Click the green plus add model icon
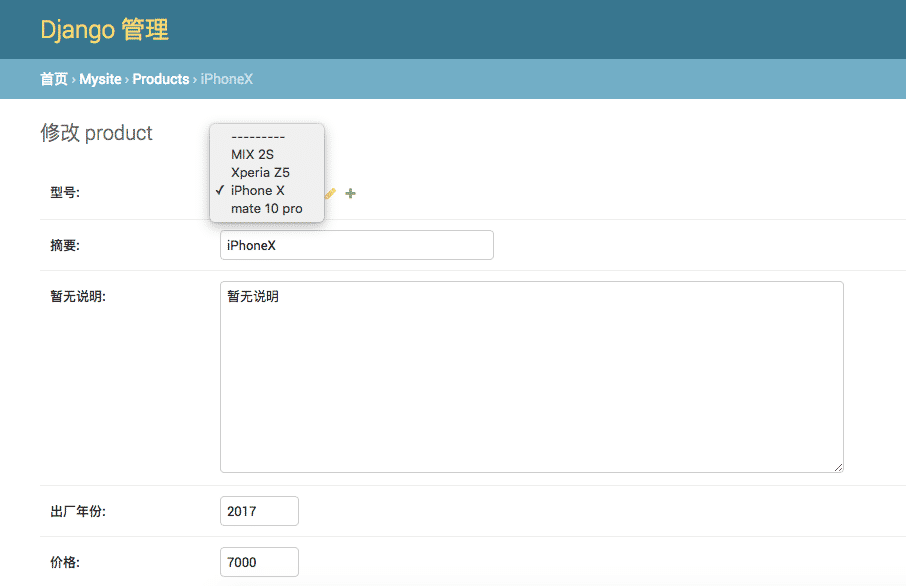 [350, 193]
